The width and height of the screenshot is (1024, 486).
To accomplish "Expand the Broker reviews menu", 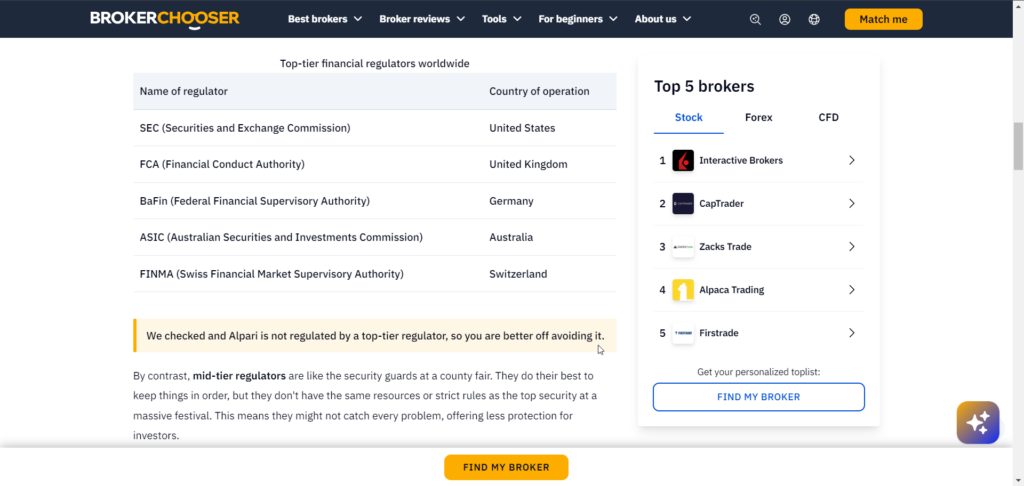I will click(422, 19).
